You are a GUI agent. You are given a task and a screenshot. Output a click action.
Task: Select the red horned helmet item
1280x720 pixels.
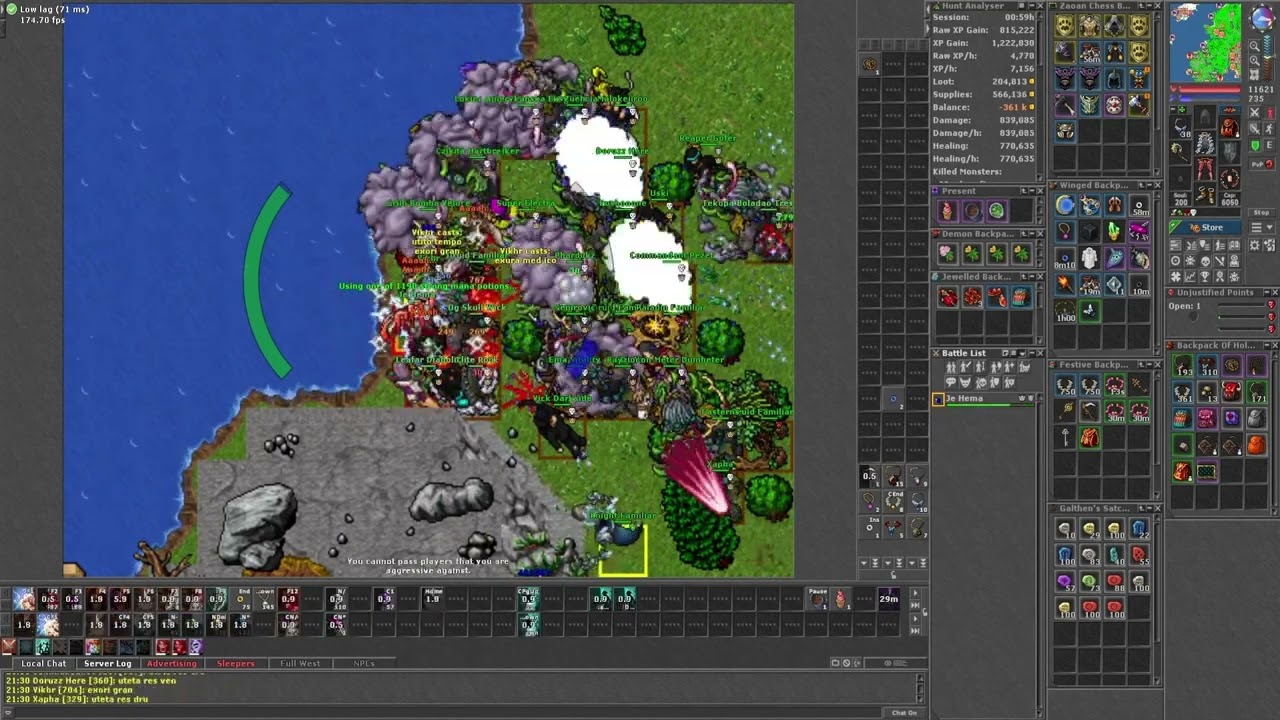click(1231, 391)
